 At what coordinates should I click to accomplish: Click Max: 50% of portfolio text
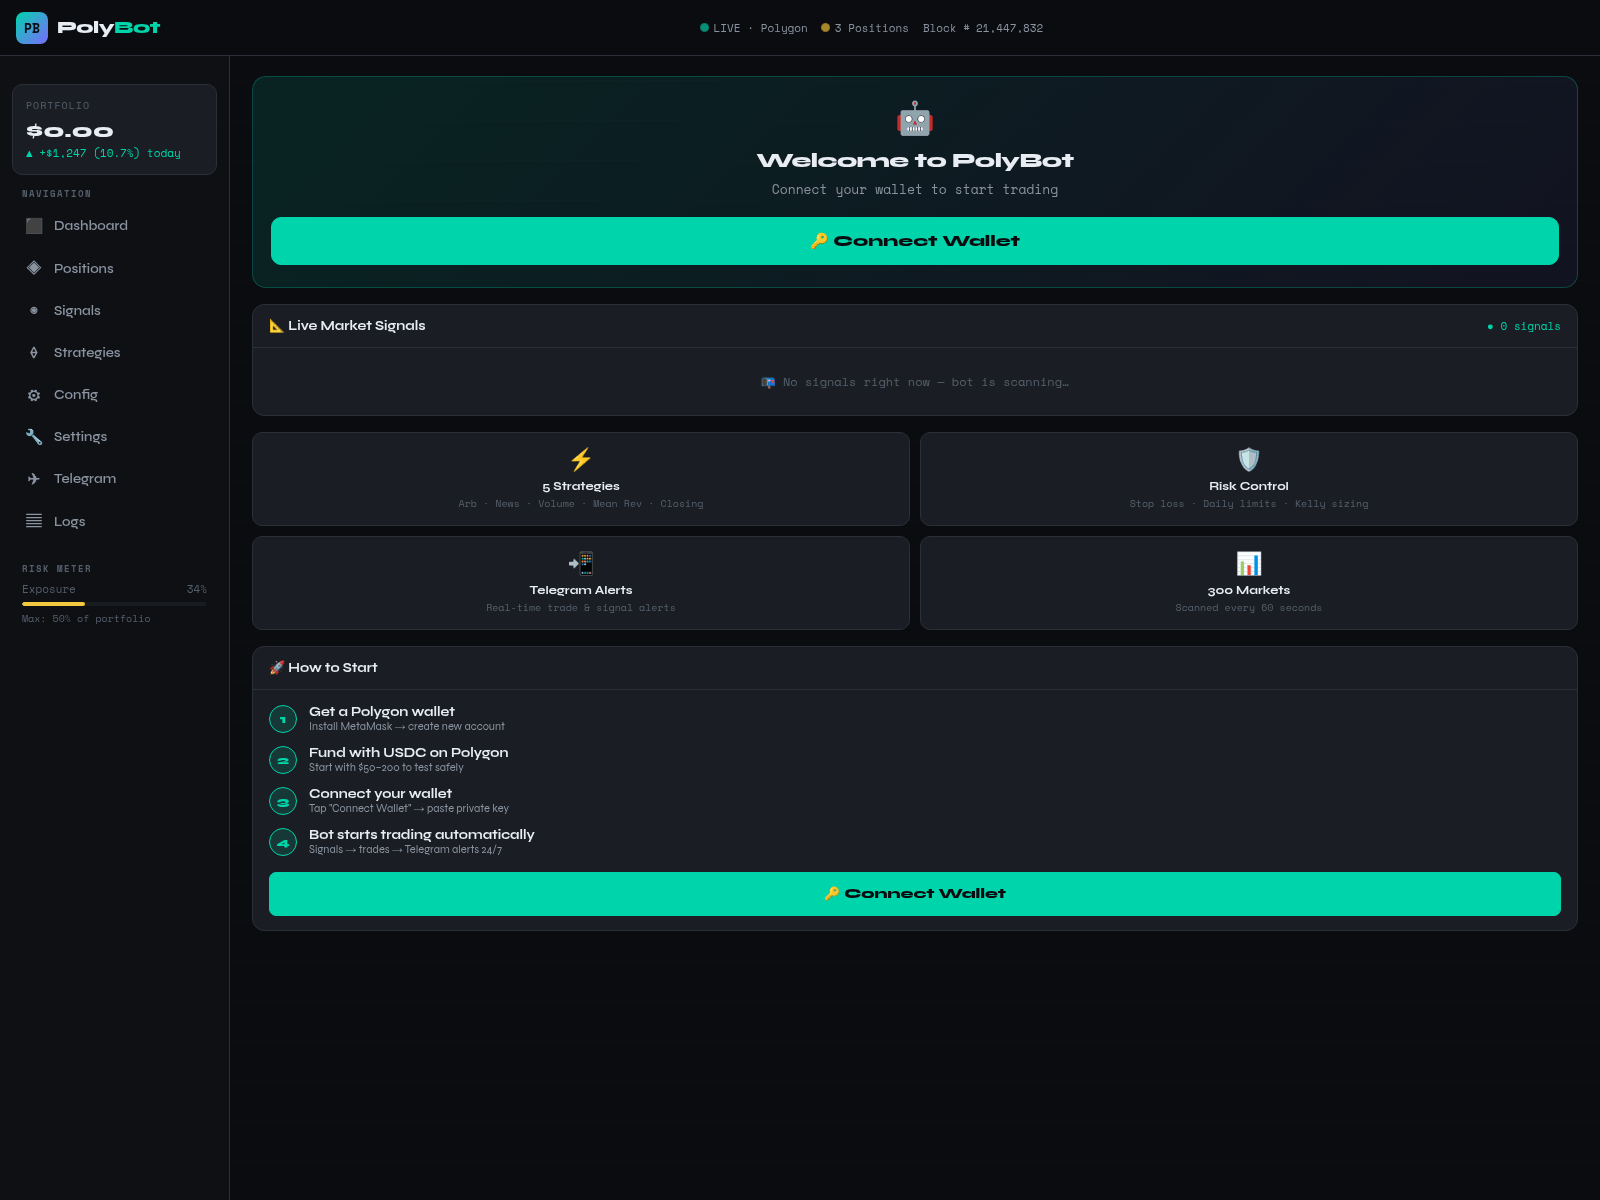click(x=86, y=619)
